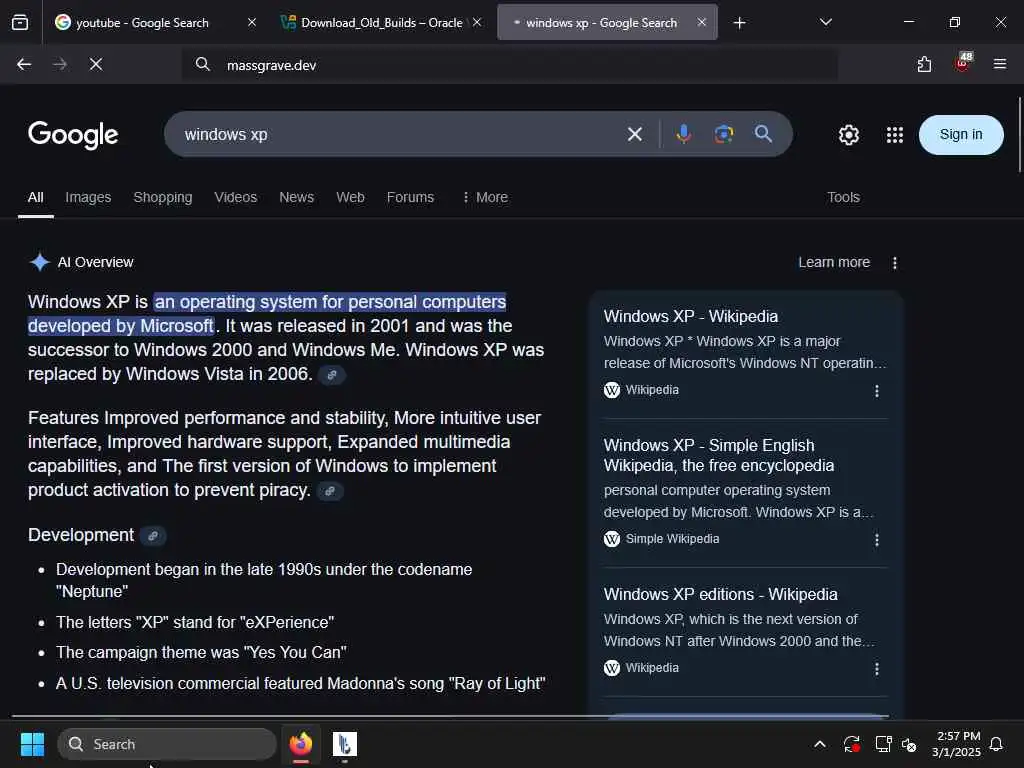Screen dimensions: 1024x768
Task: Click the Google logo
Action: [73, 135]
